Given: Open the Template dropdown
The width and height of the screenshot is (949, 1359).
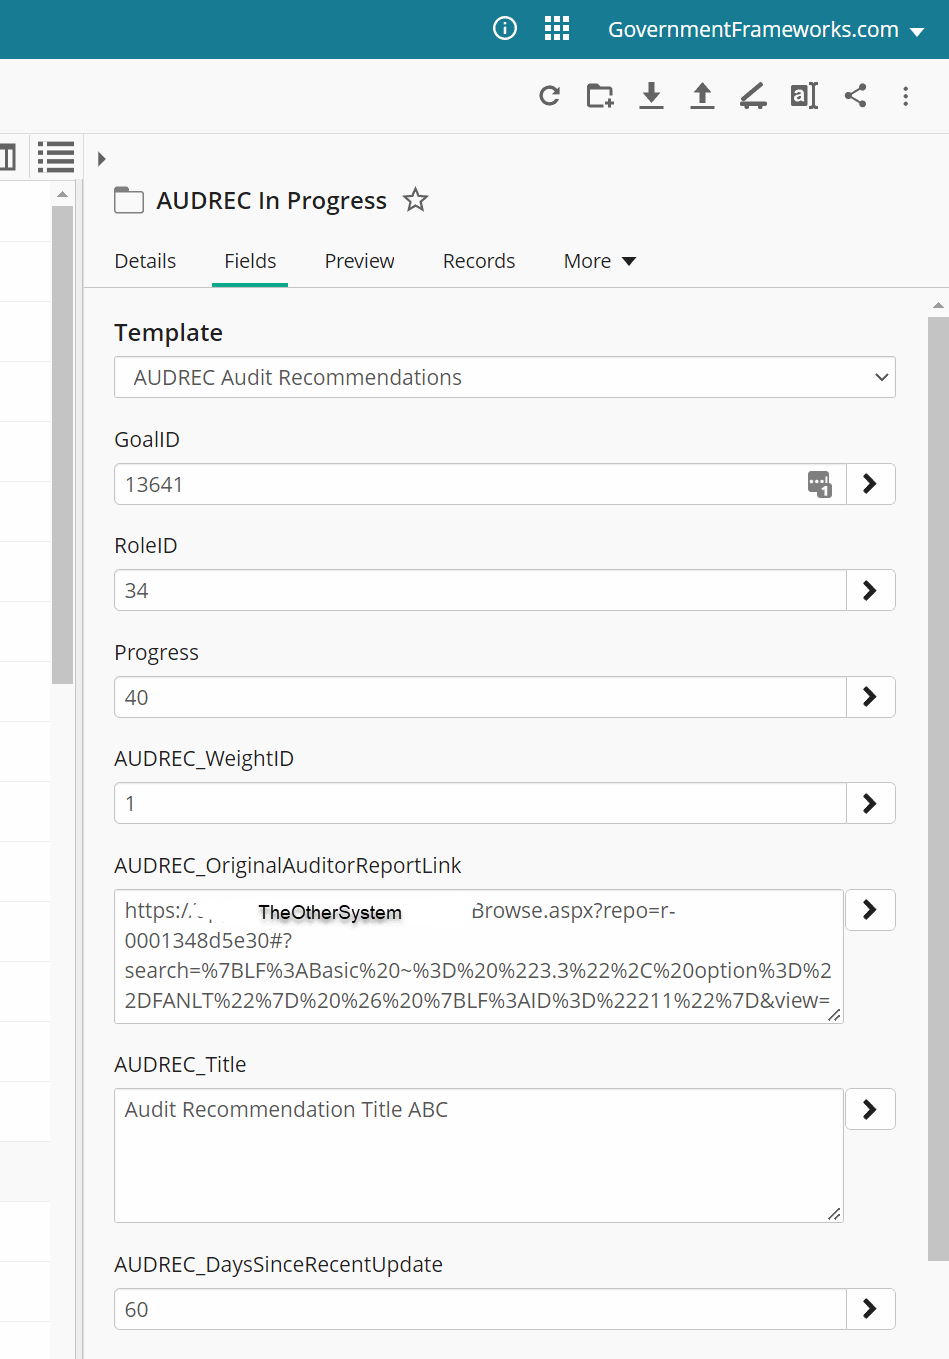Looking at the screenshot, I should [x=504, y=378].
